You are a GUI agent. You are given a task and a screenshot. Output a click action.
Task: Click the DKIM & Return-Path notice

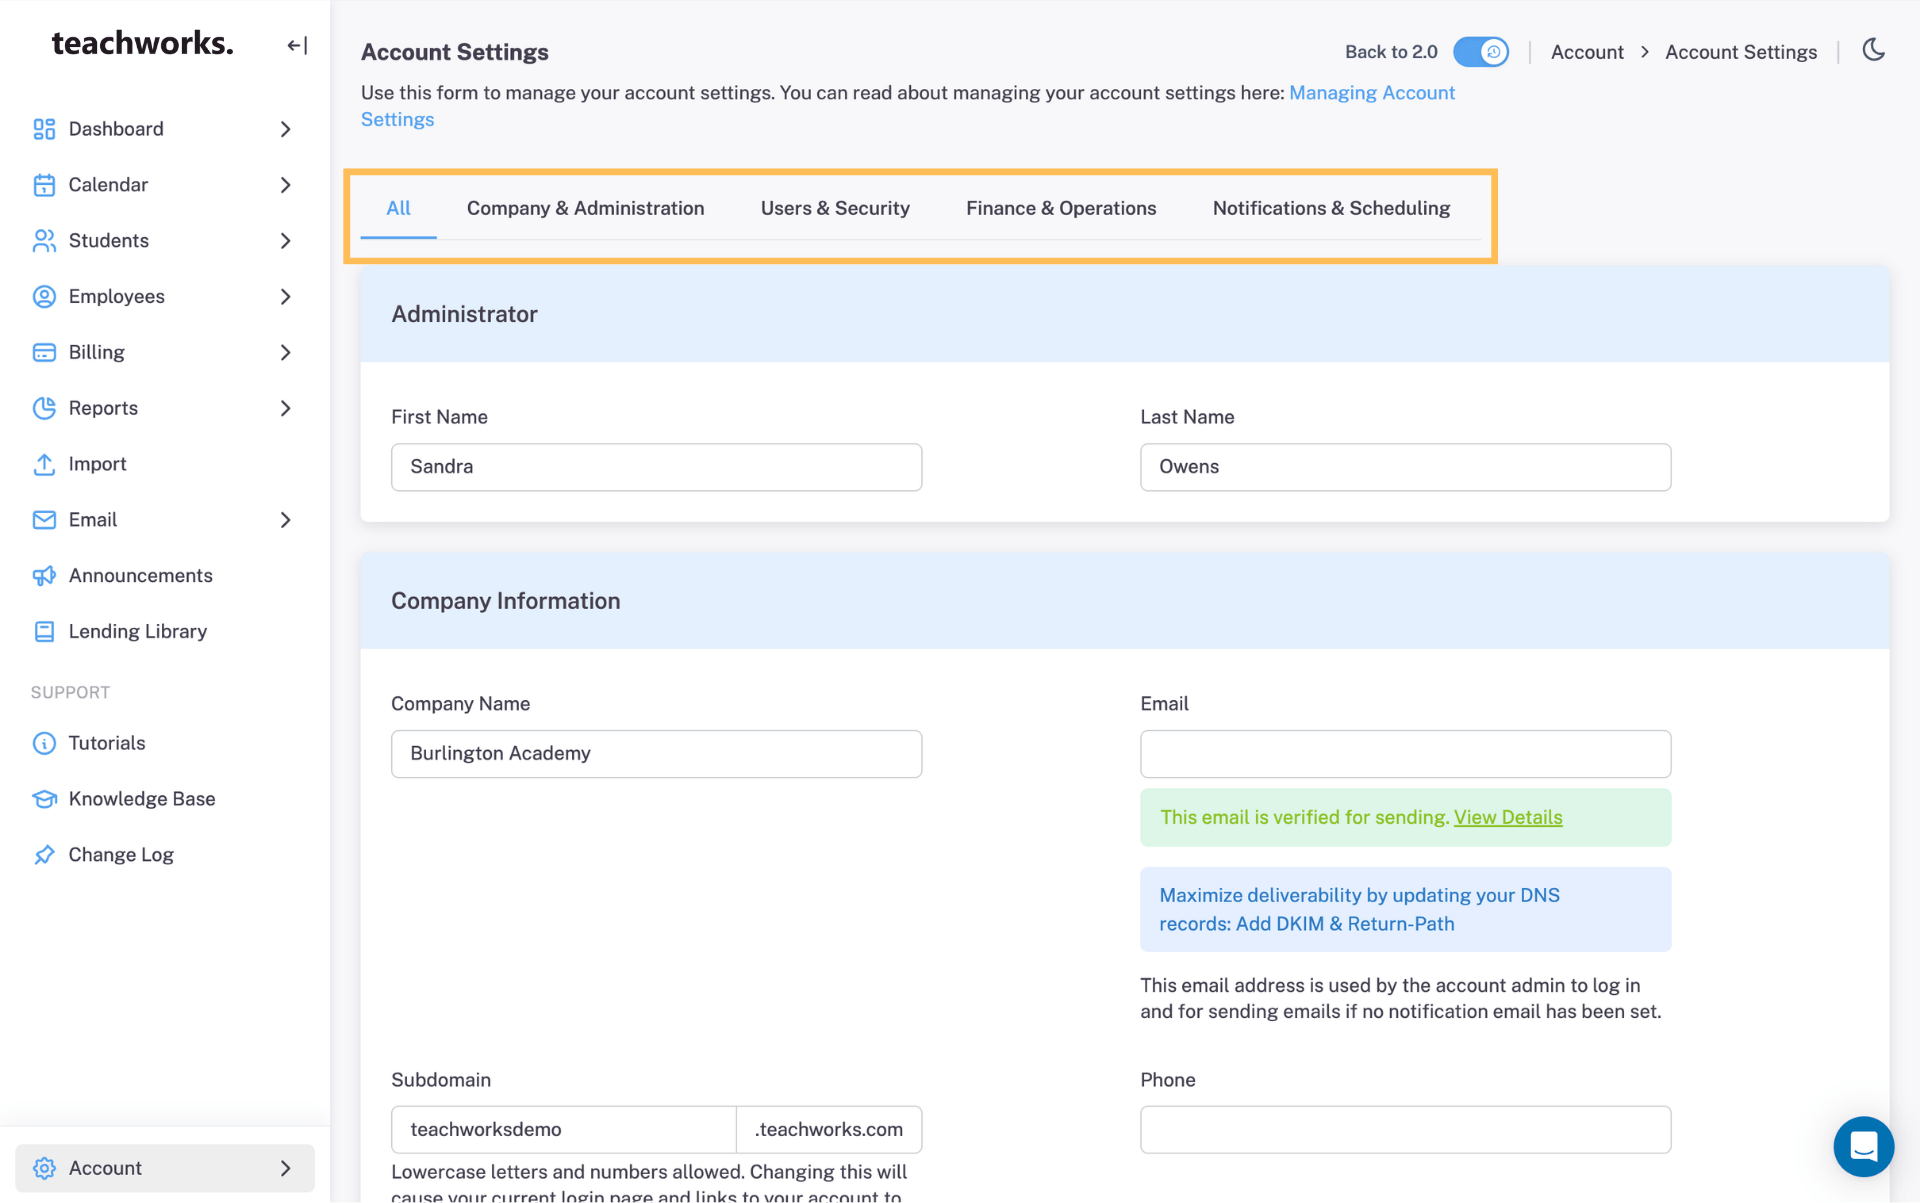click(1405, 909)
